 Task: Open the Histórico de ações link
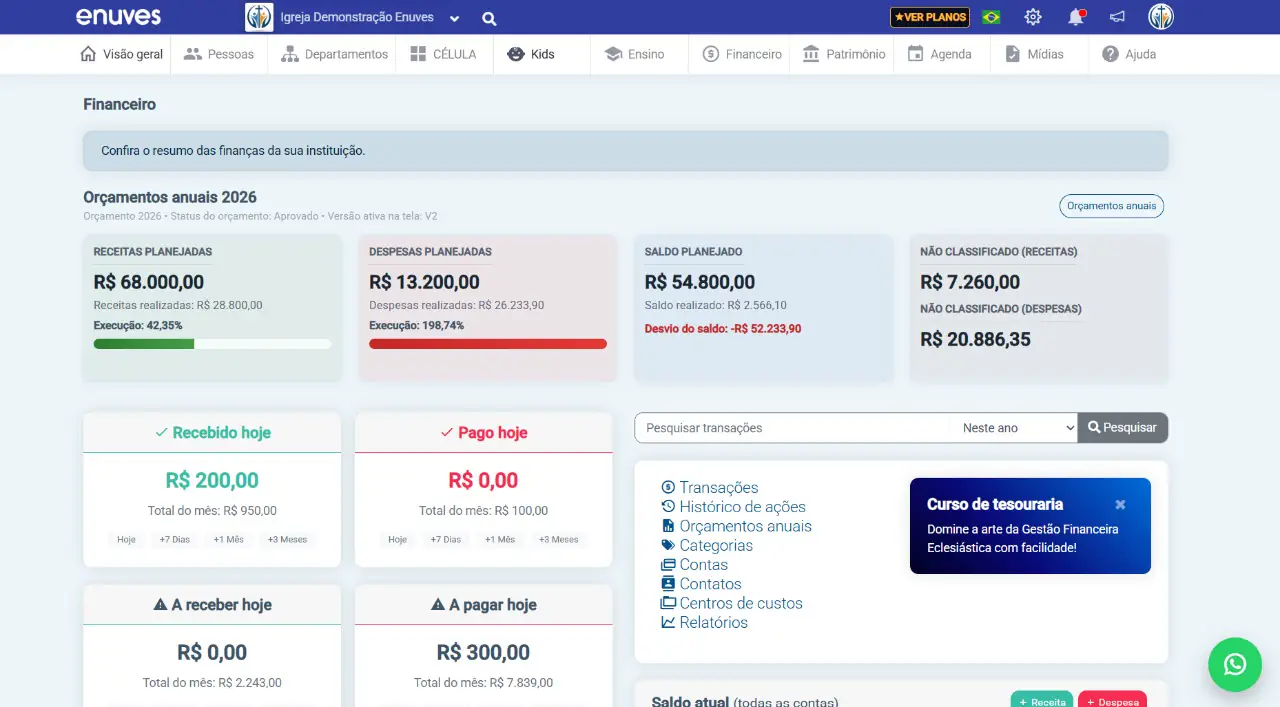pyautogui.click(x=733, y=507)
